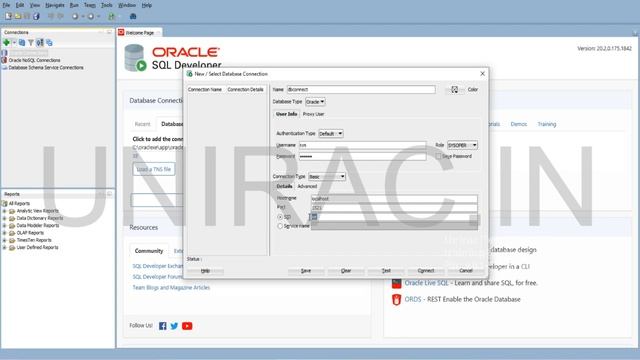Open the New Connection dropdown arrow
This screenshot has height=360, width=640.
pos(14,42)
